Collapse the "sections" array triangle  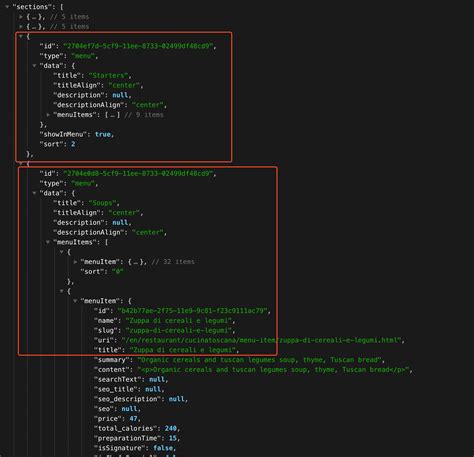pos(7,7)
